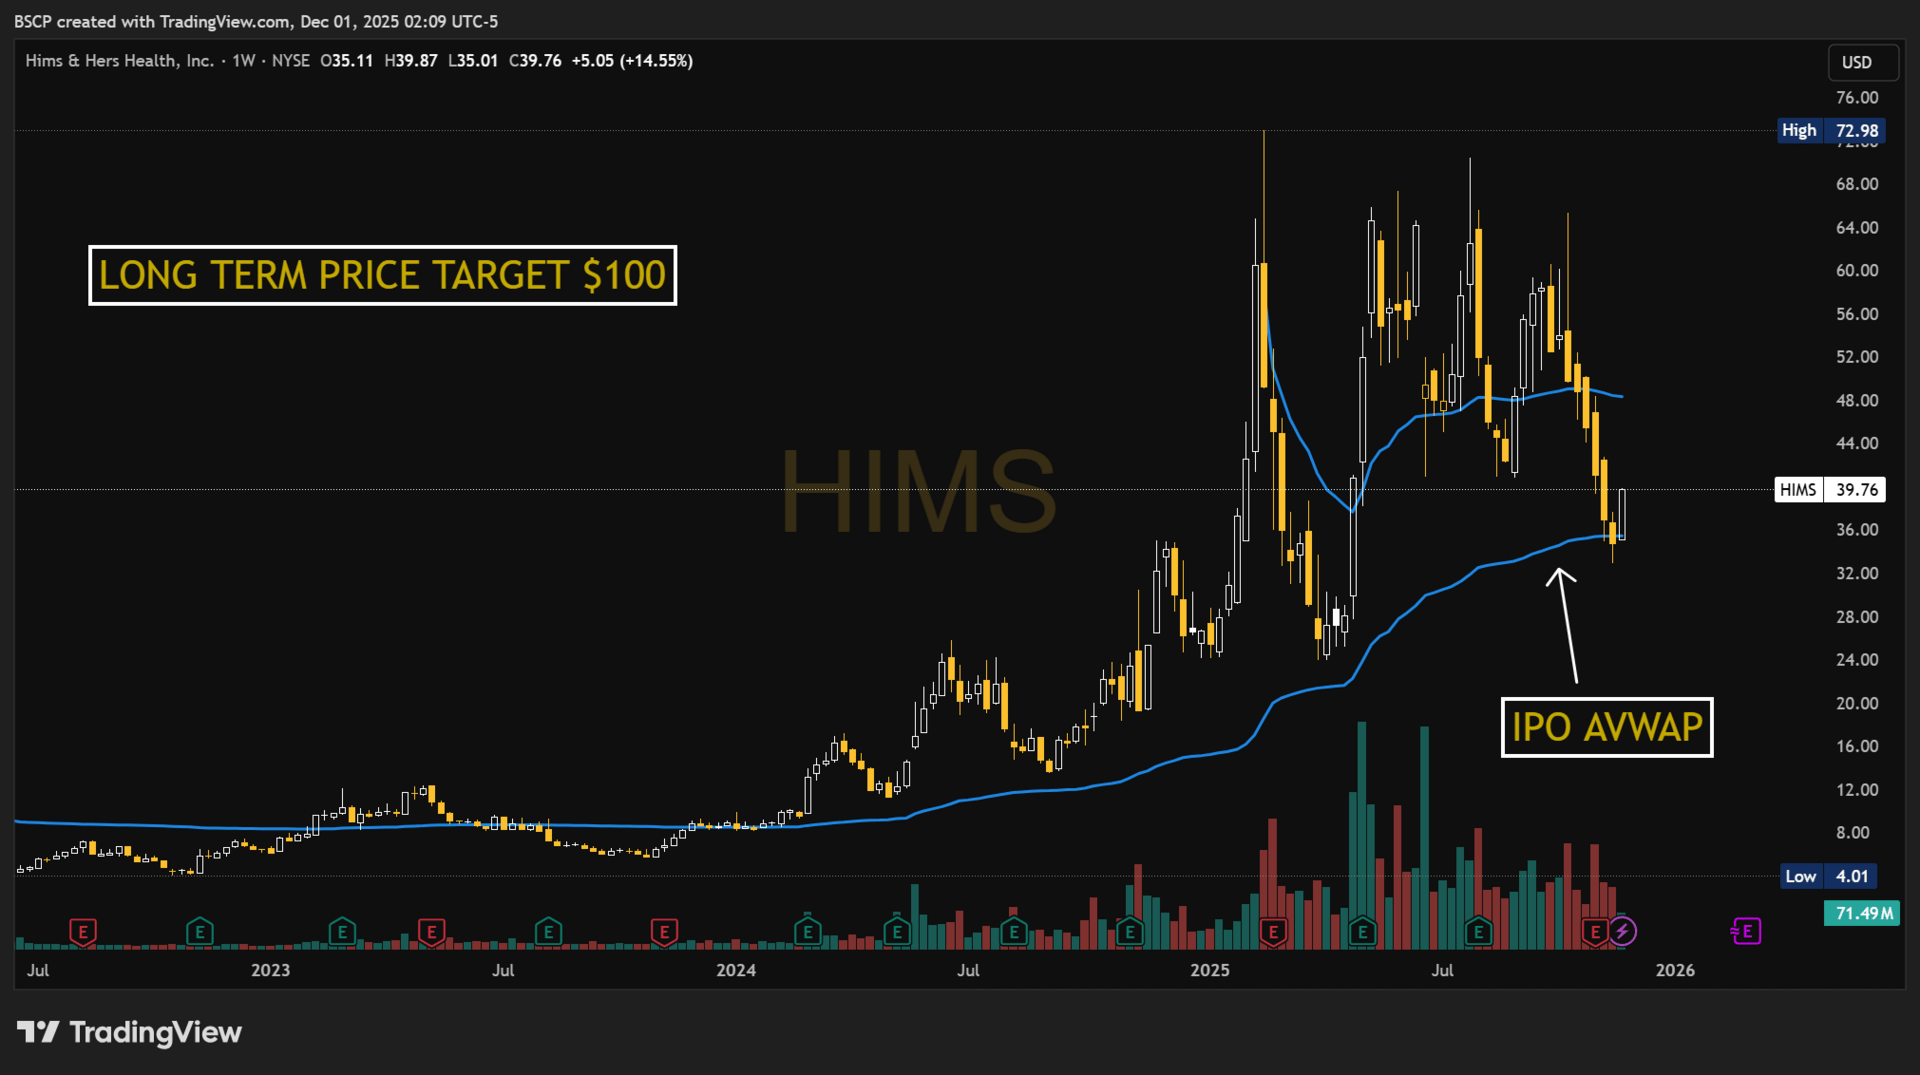Screen dimensions: 1920x1075
Task: Click the 2024 label on the time axis
Action: [737, 970]
